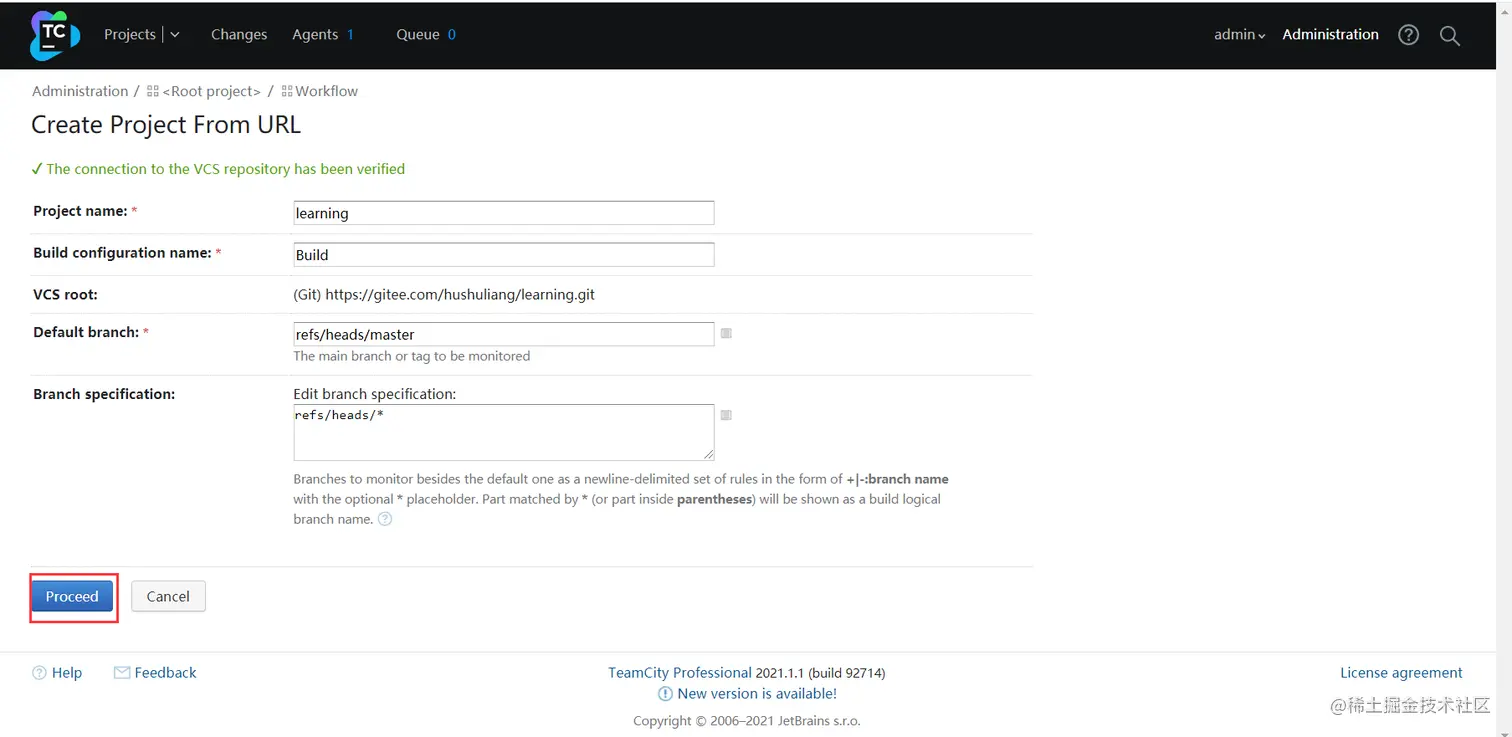Click the Root project grid icon in breadcrumb

coord(153,91)
